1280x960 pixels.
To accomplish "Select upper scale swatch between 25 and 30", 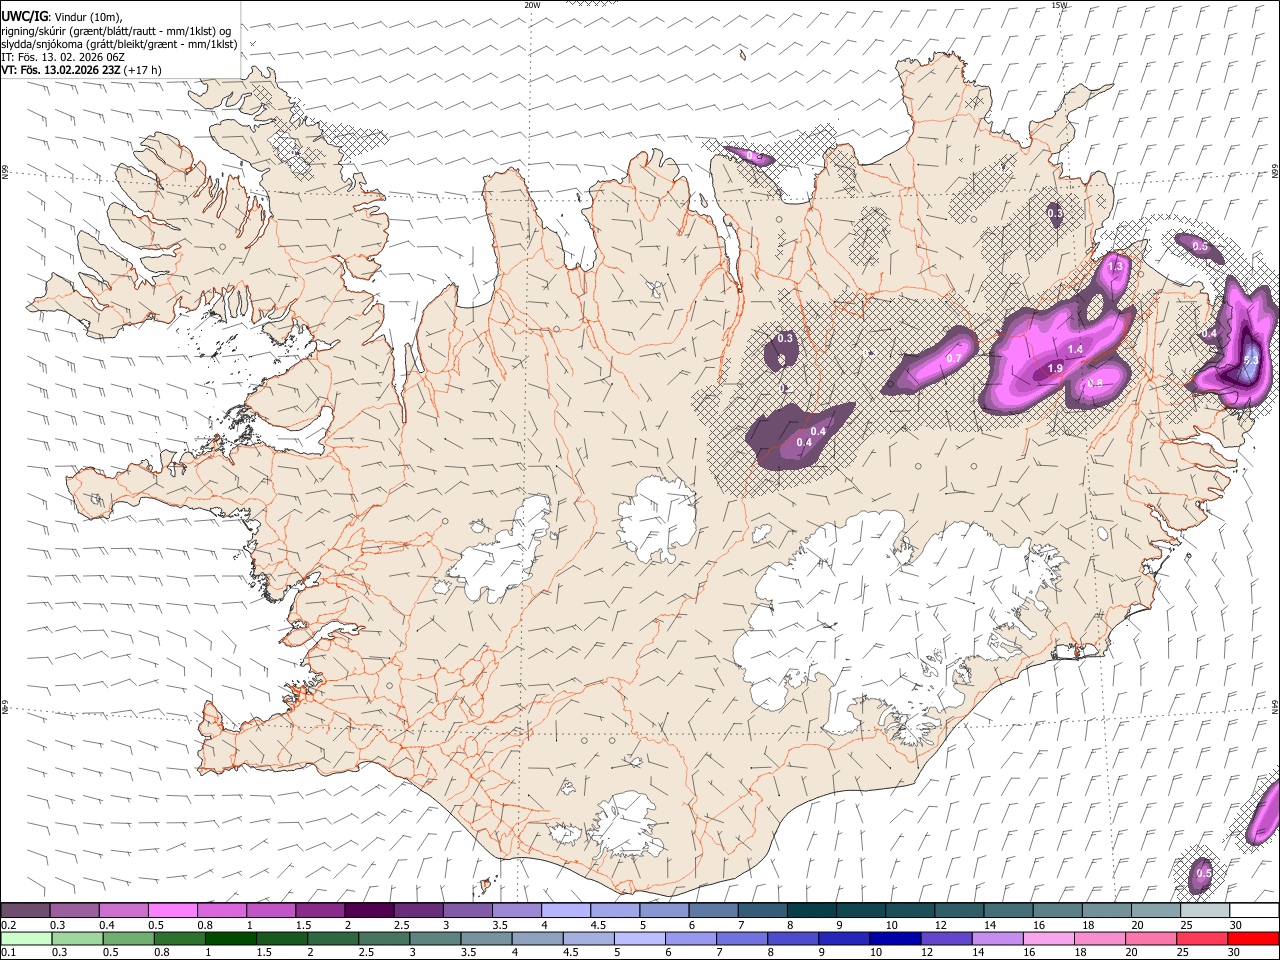I will click(1204, 910).
